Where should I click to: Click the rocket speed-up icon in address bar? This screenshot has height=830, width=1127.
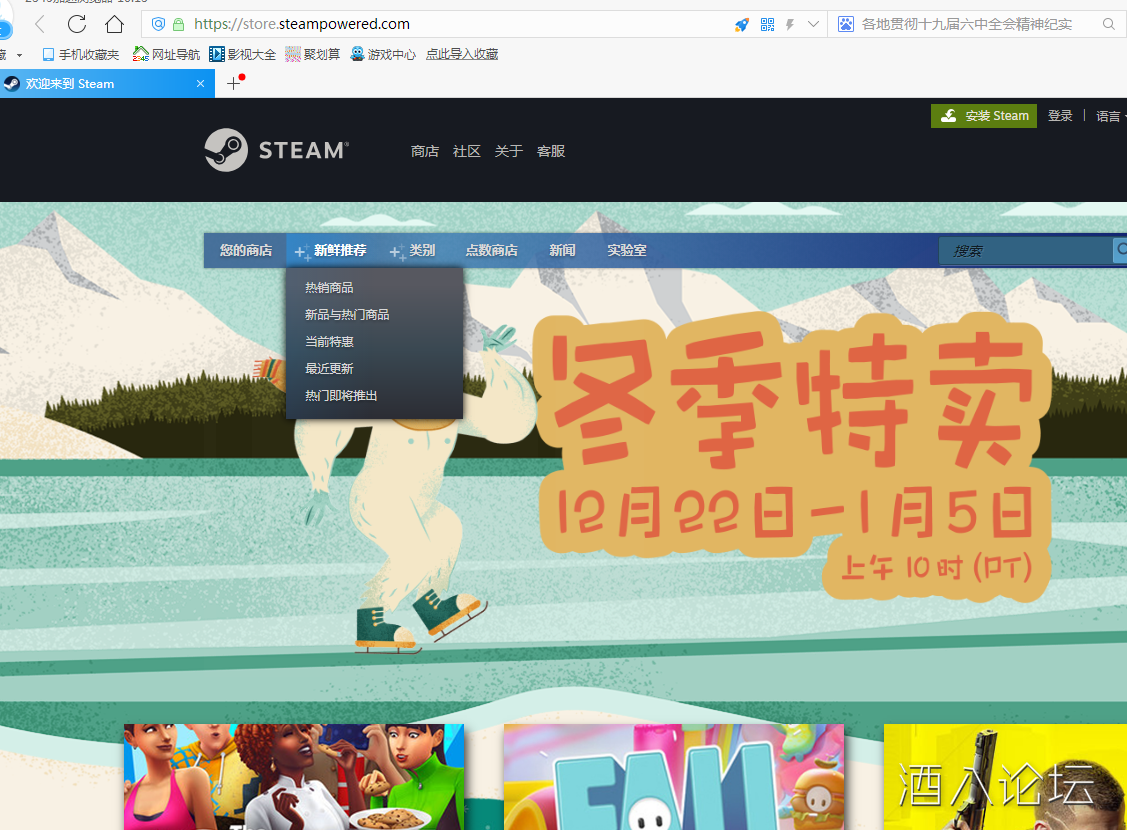click(742, 25)
